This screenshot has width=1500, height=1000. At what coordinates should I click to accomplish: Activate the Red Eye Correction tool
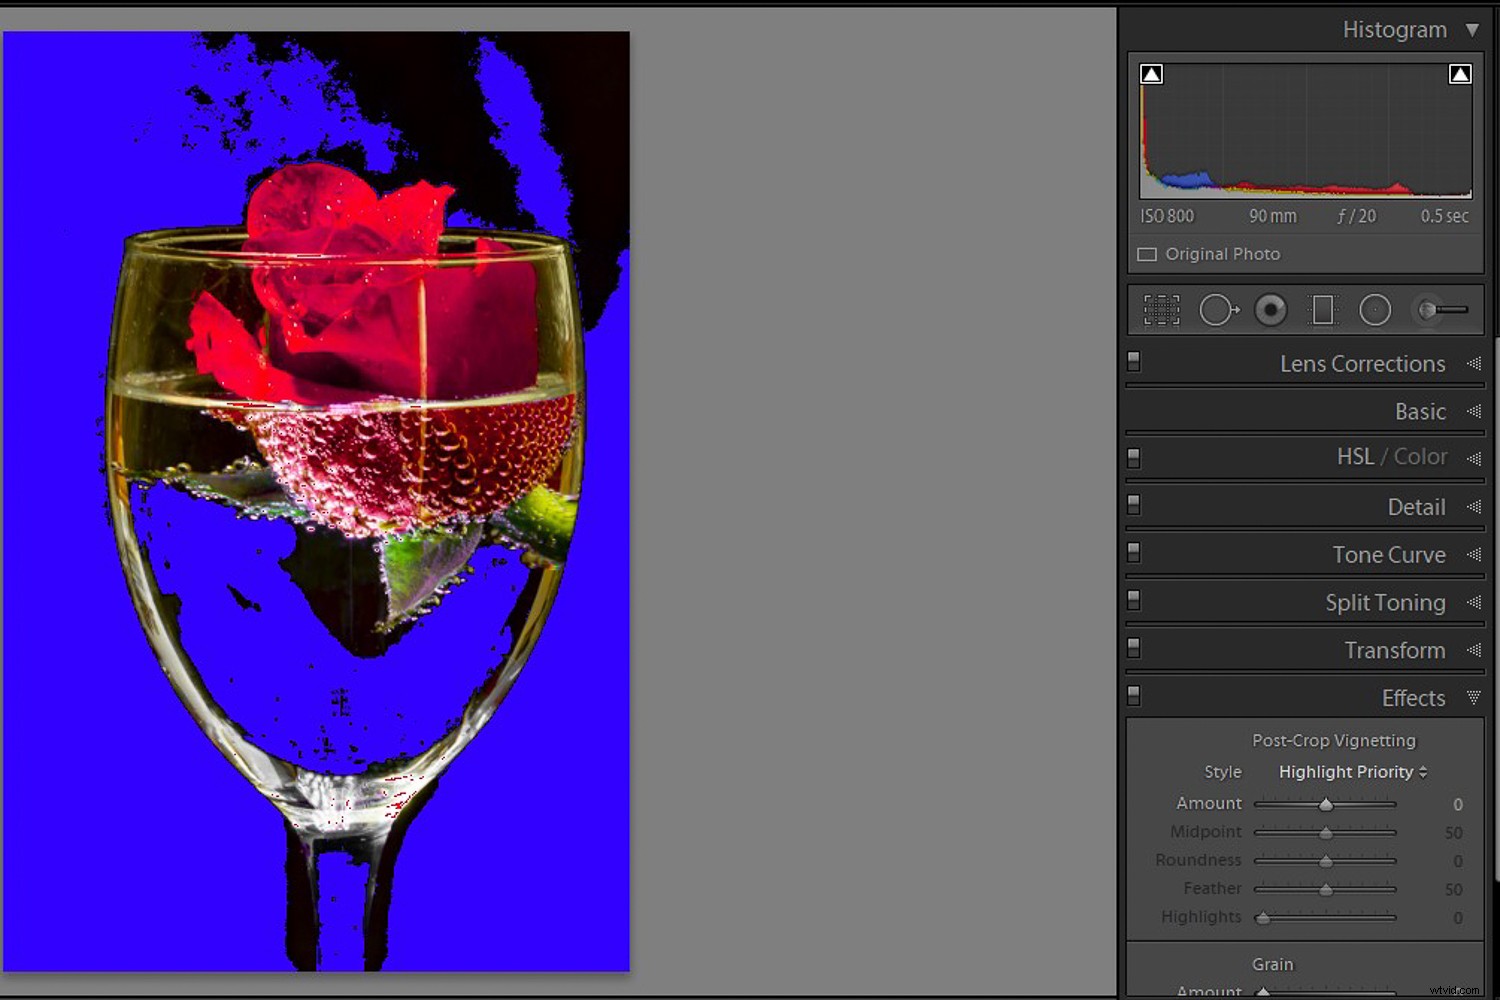click(x=1271, y=310)
